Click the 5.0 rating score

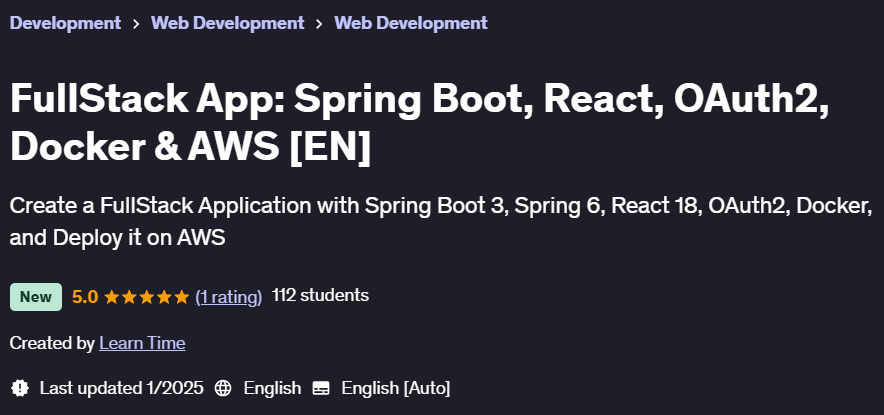pyautogui.click(x=85, y=297)
